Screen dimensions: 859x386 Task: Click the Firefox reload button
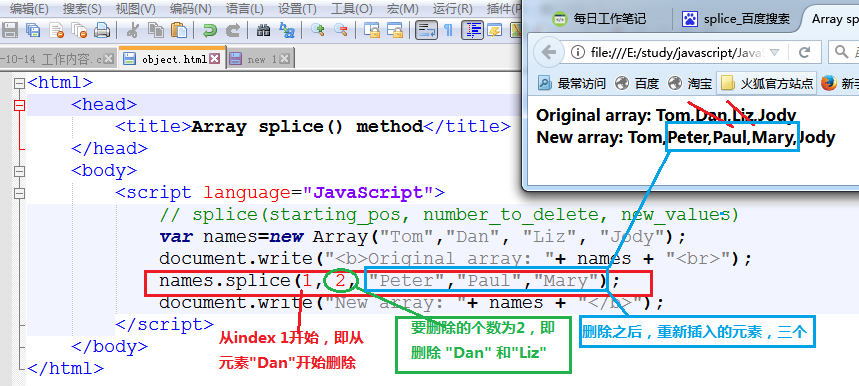(804, 53)
